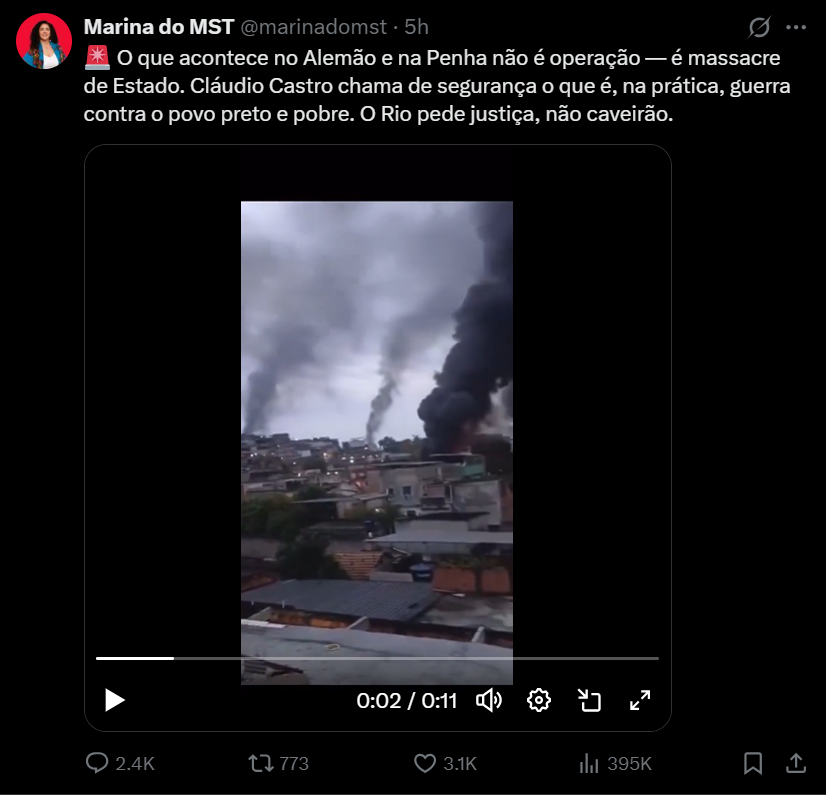826x795 pixels.
Task: Open the Marina do MST display name link
Action: pos(159,27)
